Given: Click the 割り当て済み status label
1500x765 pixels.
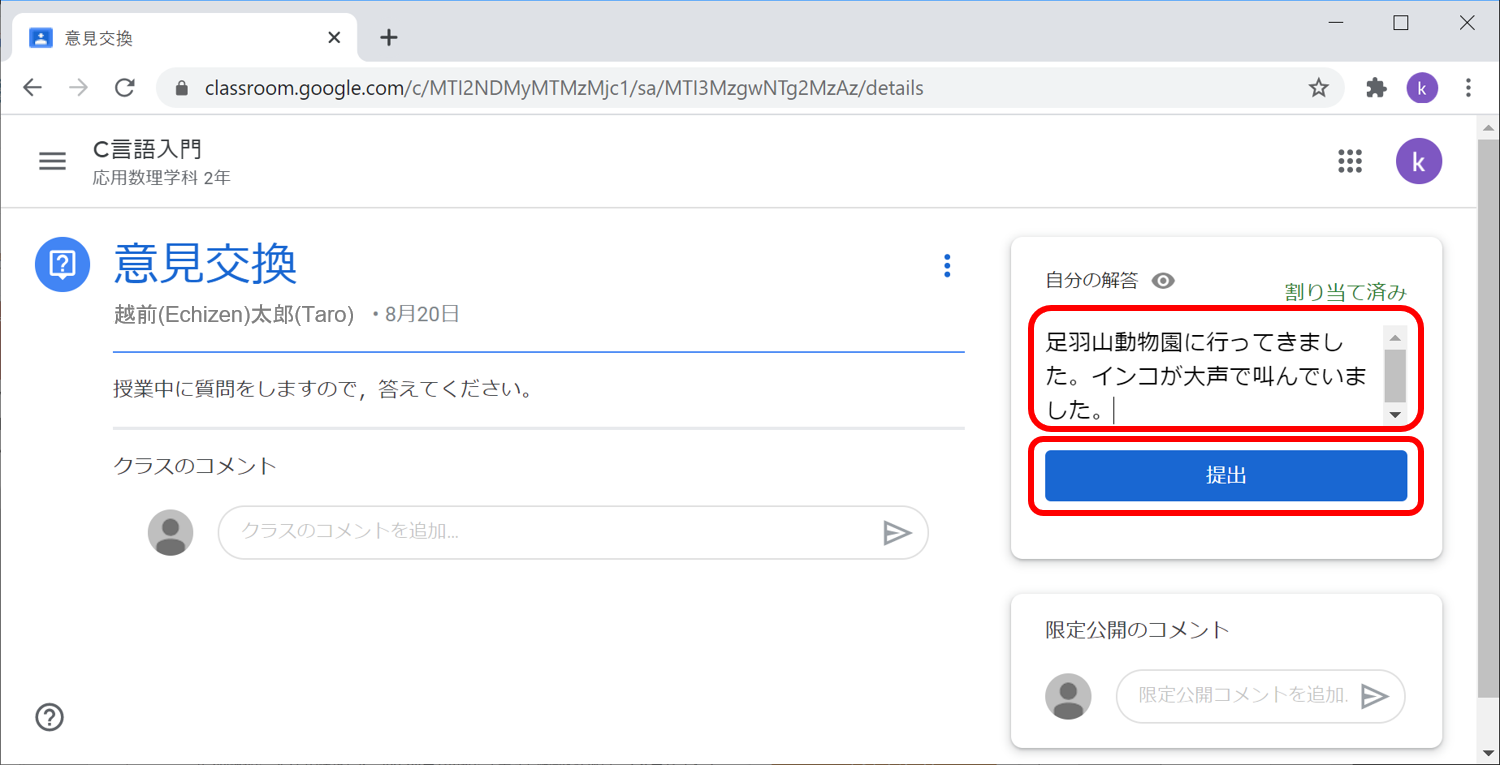Looking at the screenshot, I should 1346,293.
